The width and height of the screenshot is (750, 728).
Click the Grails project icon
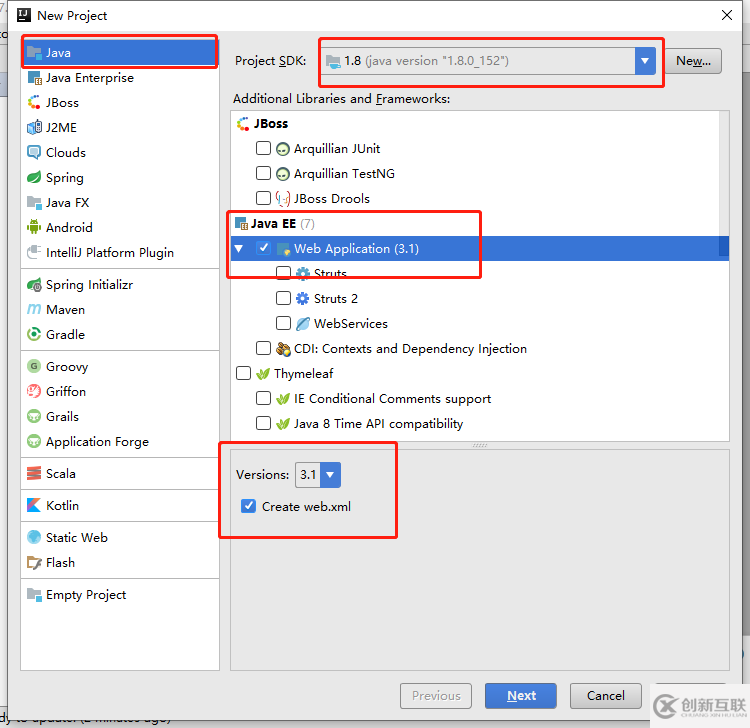tap(33, 416)
